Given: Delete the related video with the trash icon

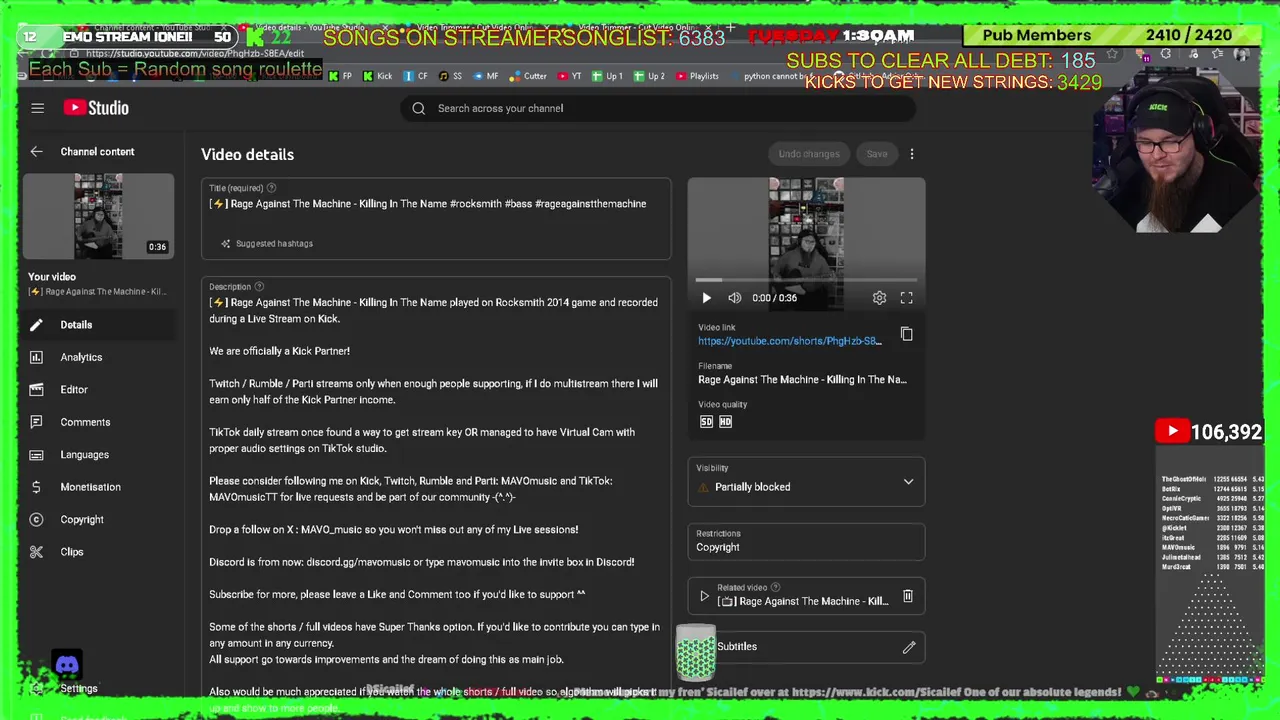Looking at the screenshot, I should tap(908, 596).
